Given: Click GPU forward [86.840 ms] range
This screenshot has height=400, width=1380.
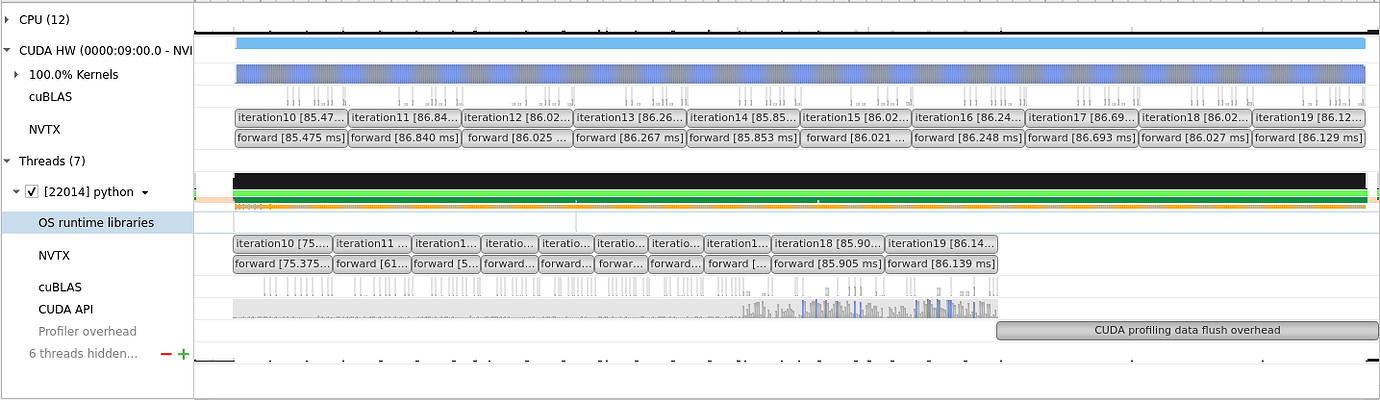Looking at the screenshot, I should (x=403, y=138).
